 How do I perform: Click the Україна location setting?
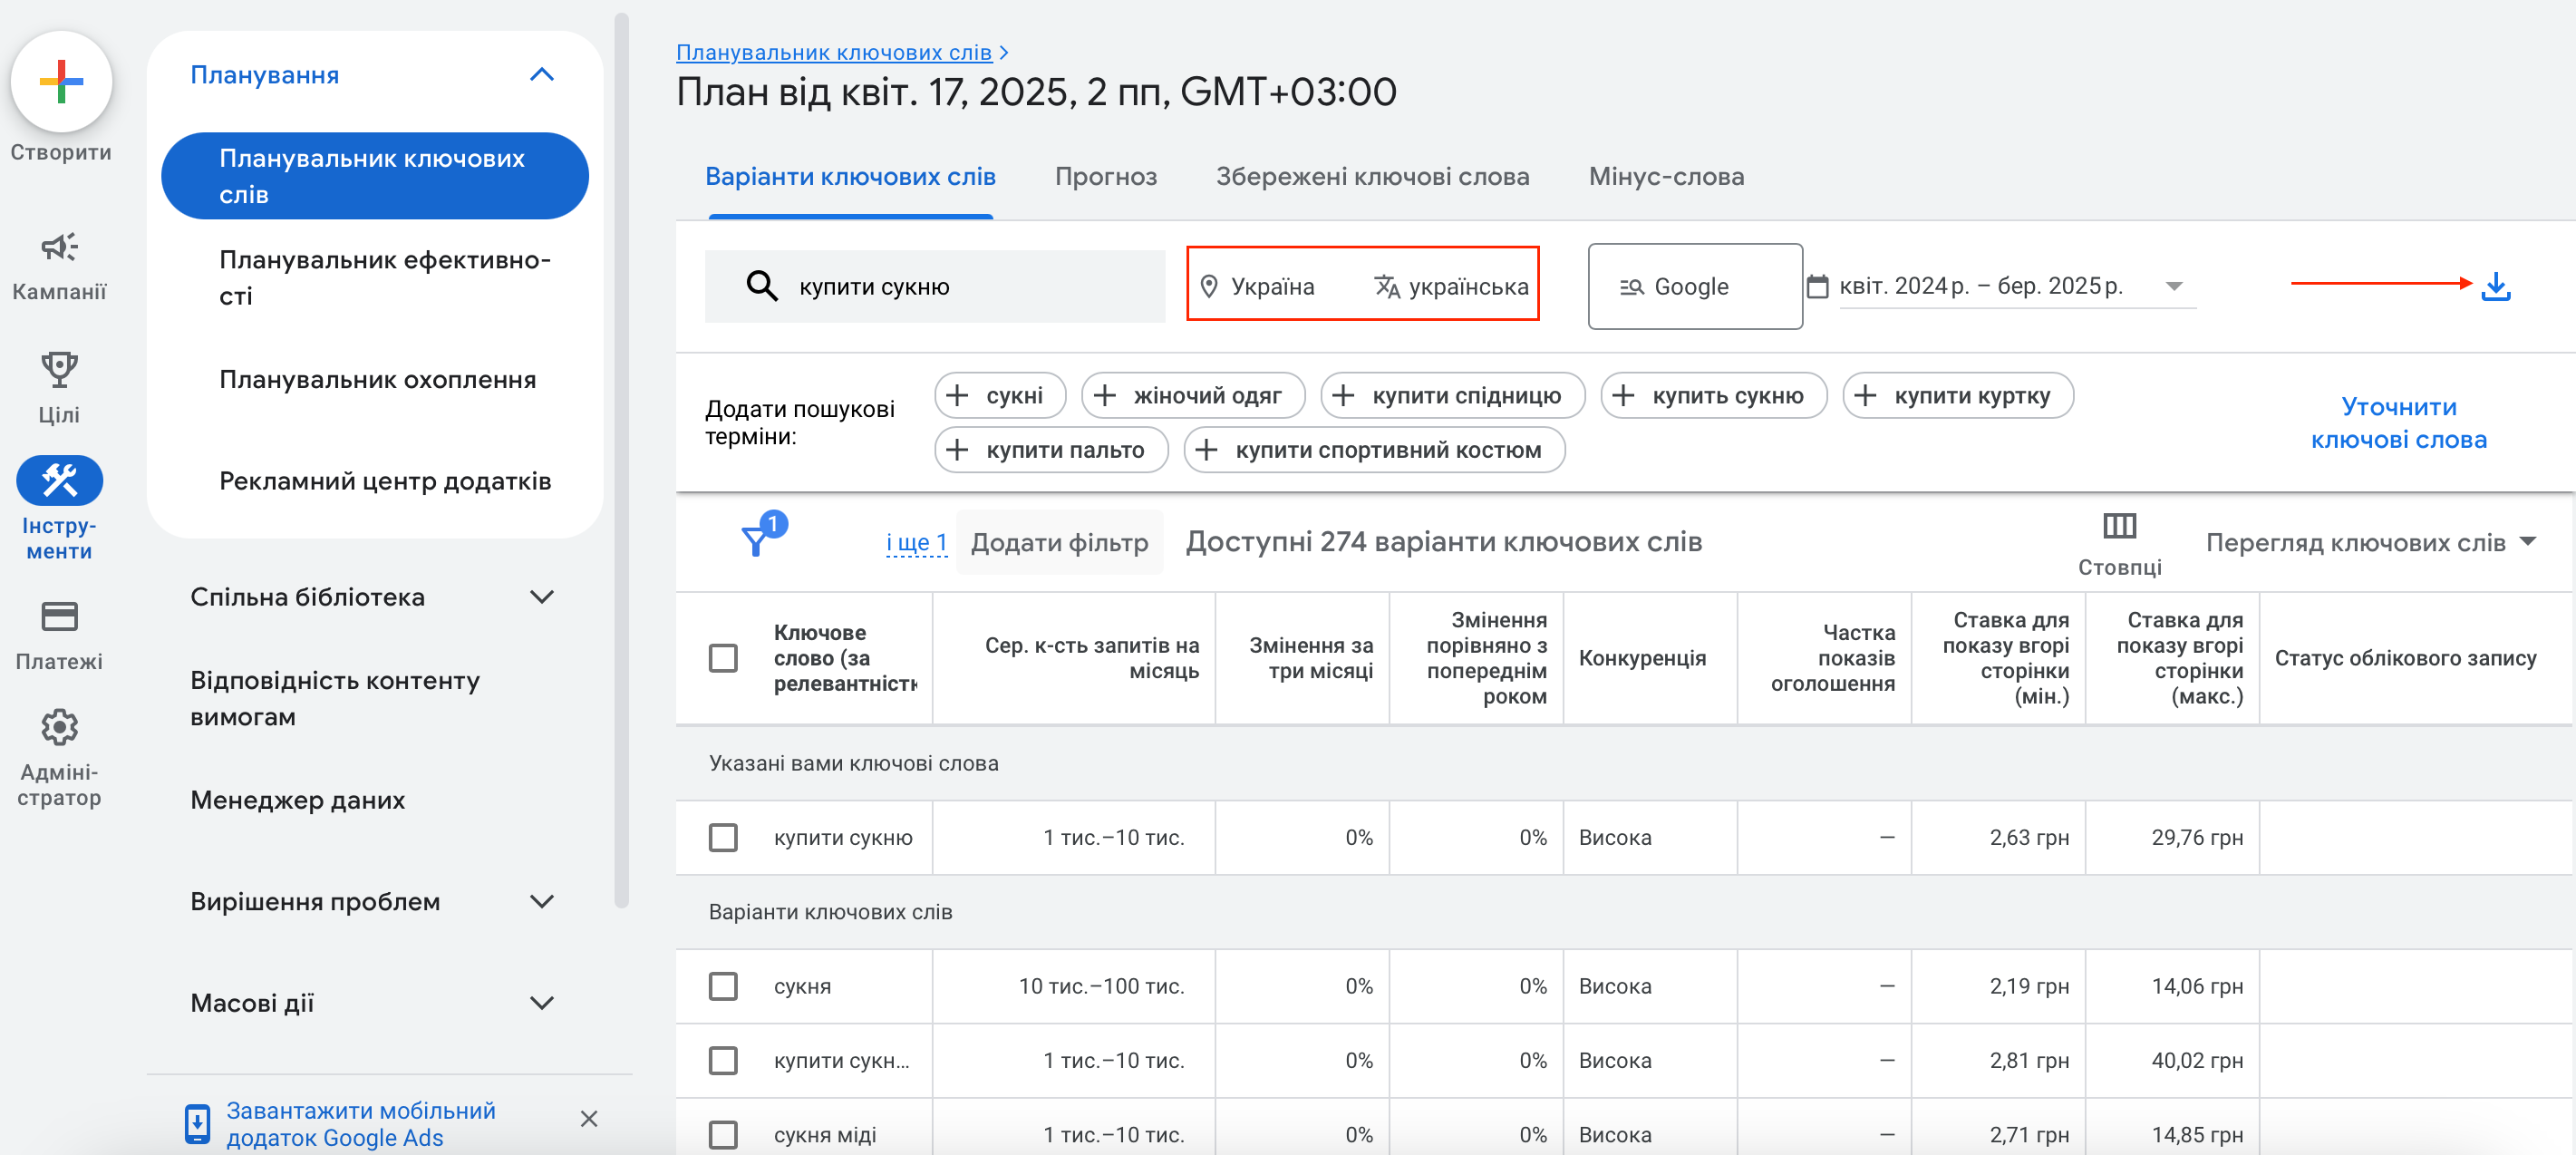1256,286
